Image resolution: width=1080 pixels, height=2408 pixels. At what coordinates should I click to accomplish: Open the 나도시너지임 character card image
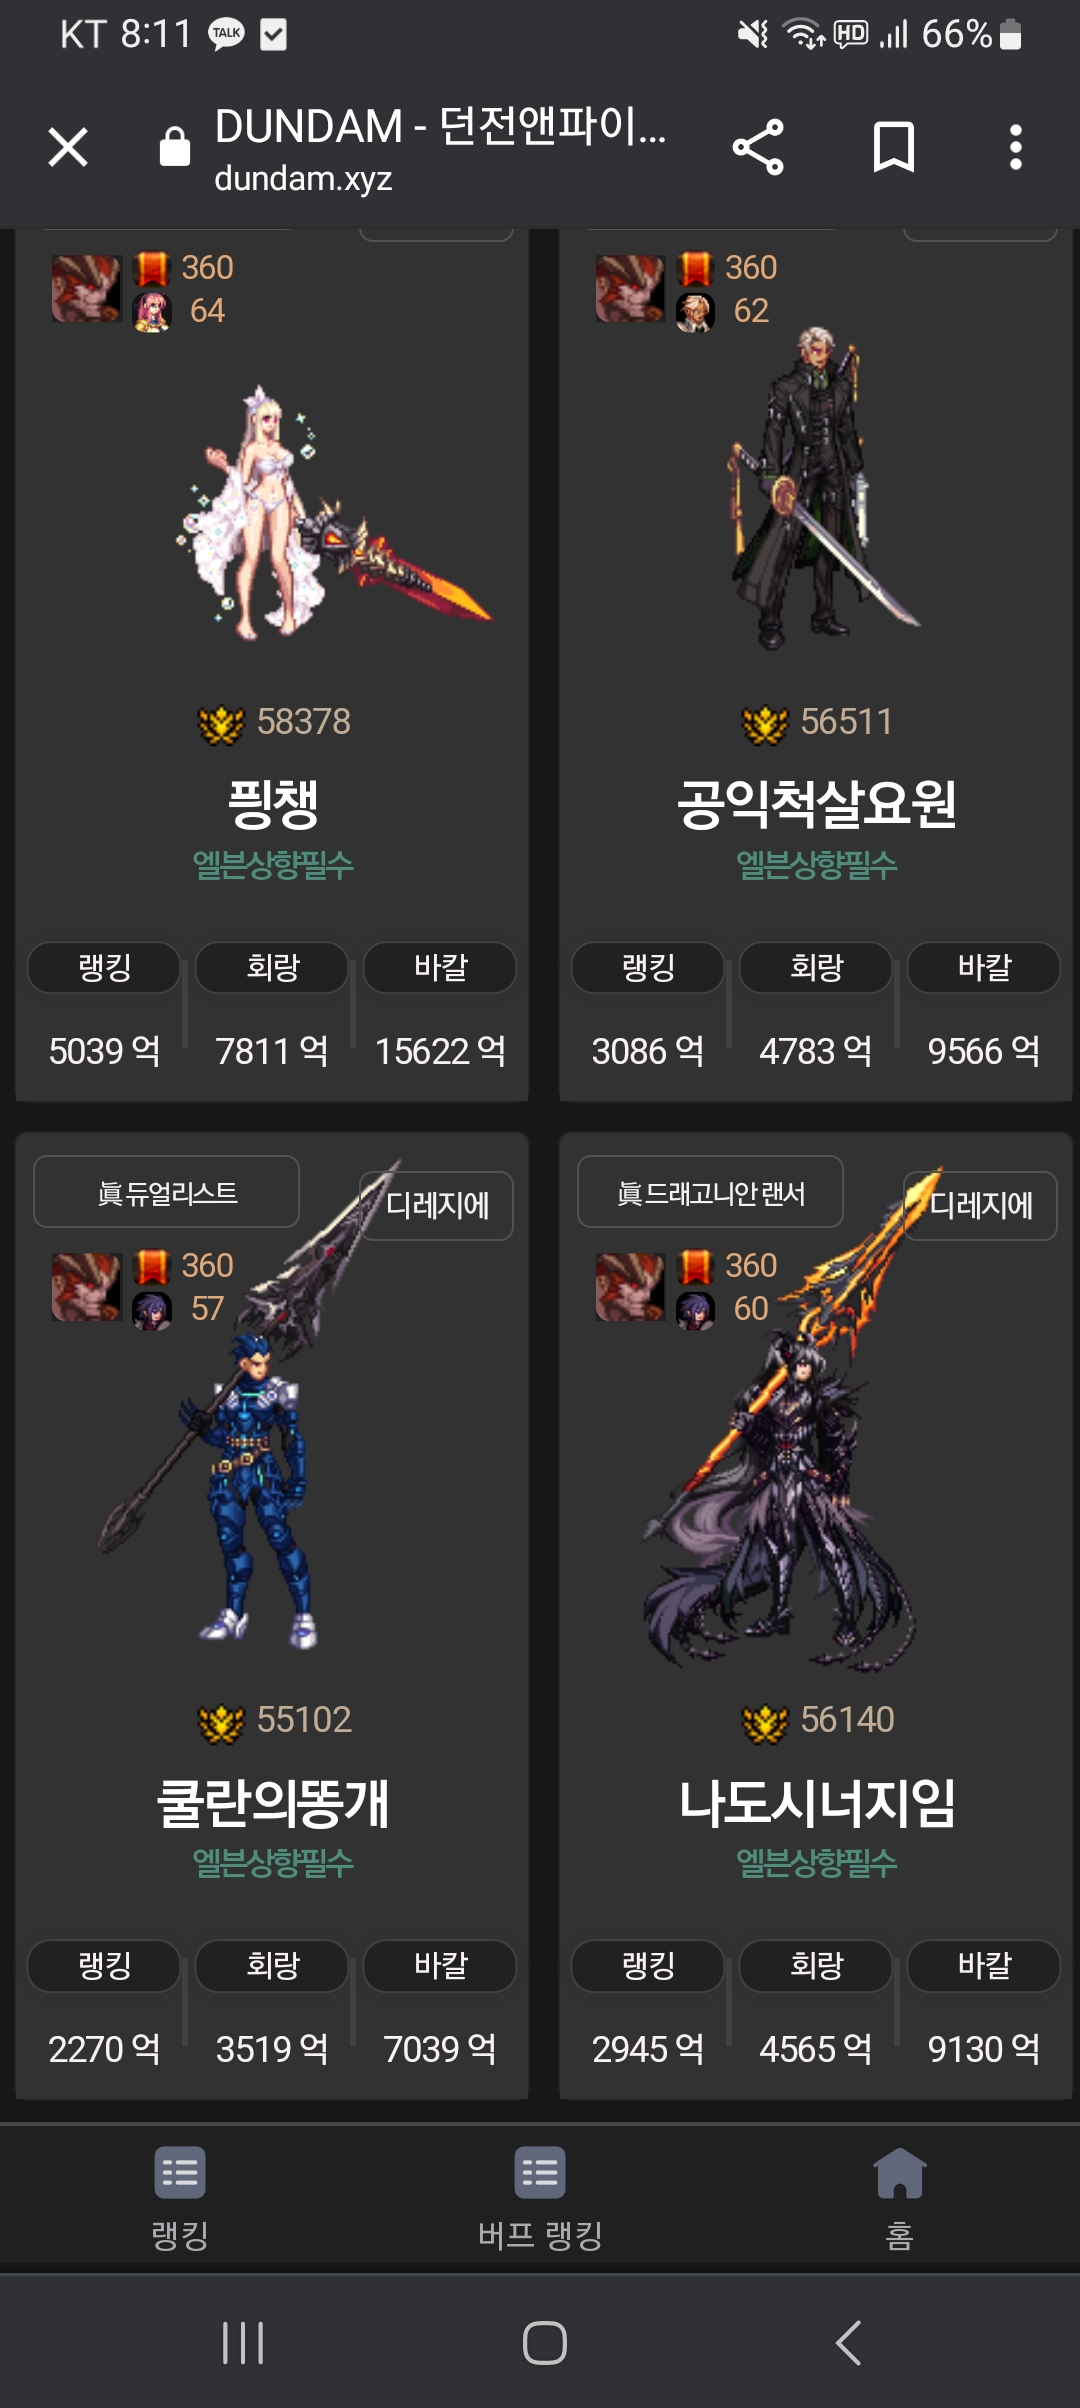click(x=790, y=1420)
